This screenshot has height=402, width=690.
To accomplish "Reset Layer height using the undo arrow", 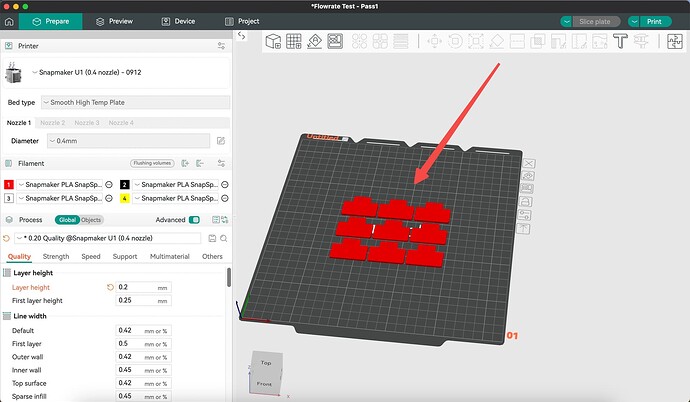I will pos(110,287).
